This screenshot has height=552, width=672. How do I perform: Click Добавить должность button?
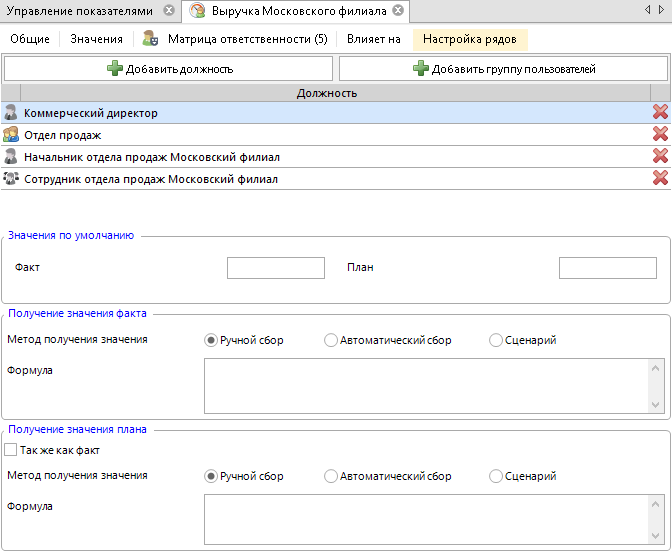[168, 69]
